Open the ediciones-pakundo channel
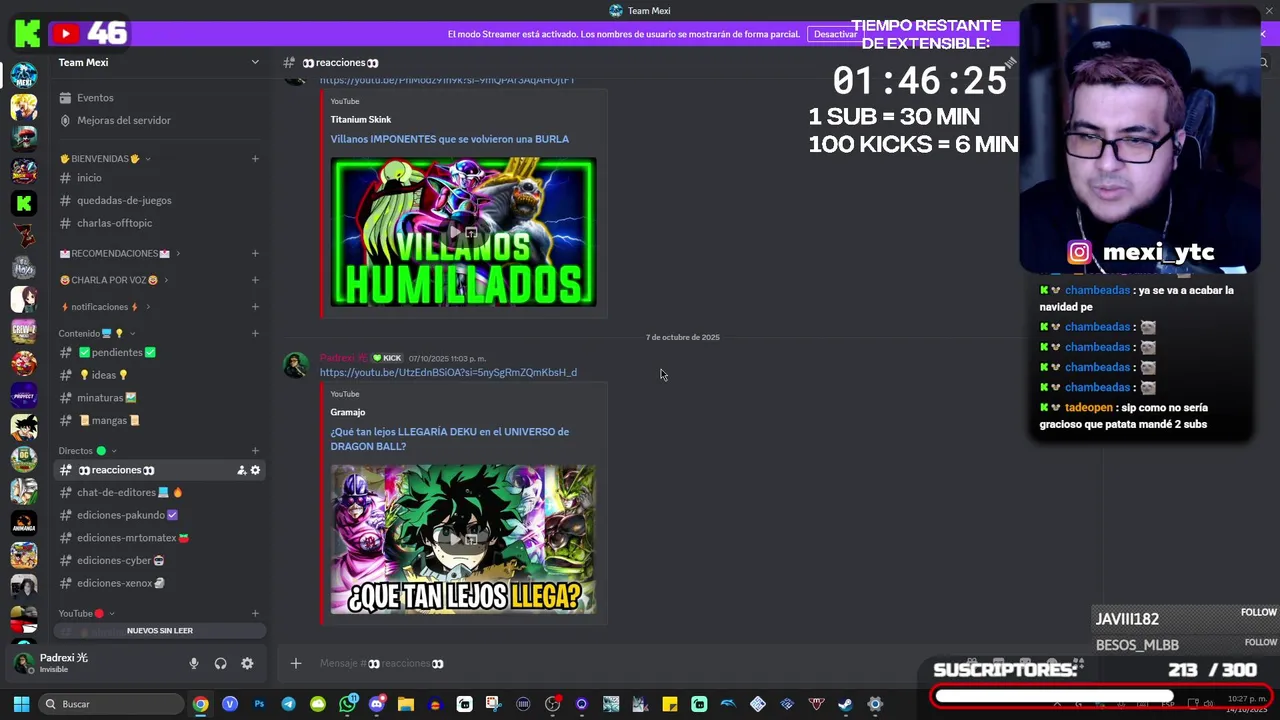 (159, 515)
